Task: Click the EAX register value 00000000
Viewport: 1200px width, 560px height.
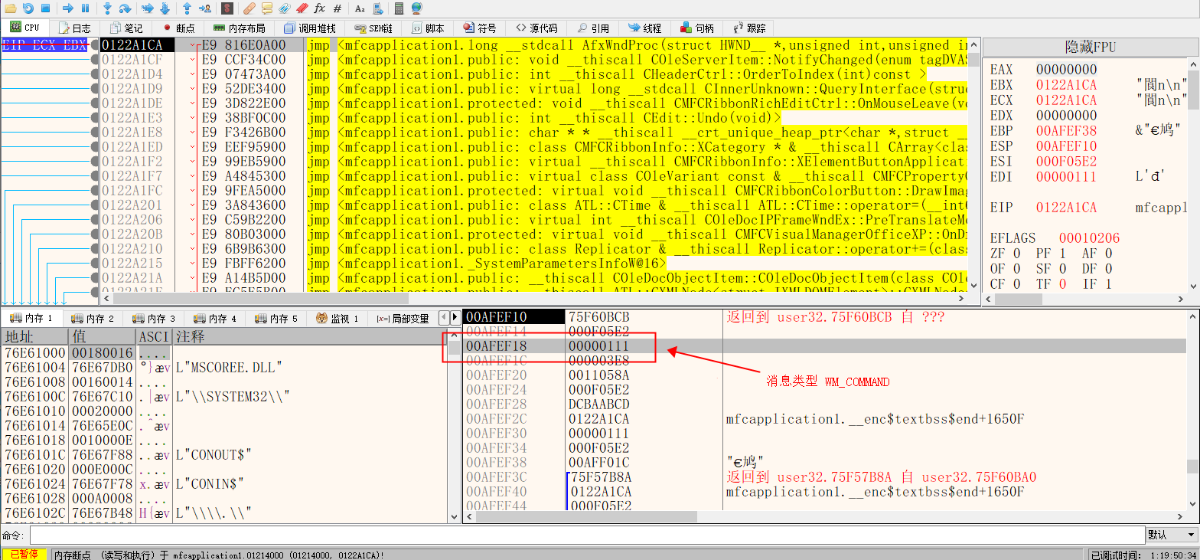Action: pyautogui.click(x=1066, y=69)
